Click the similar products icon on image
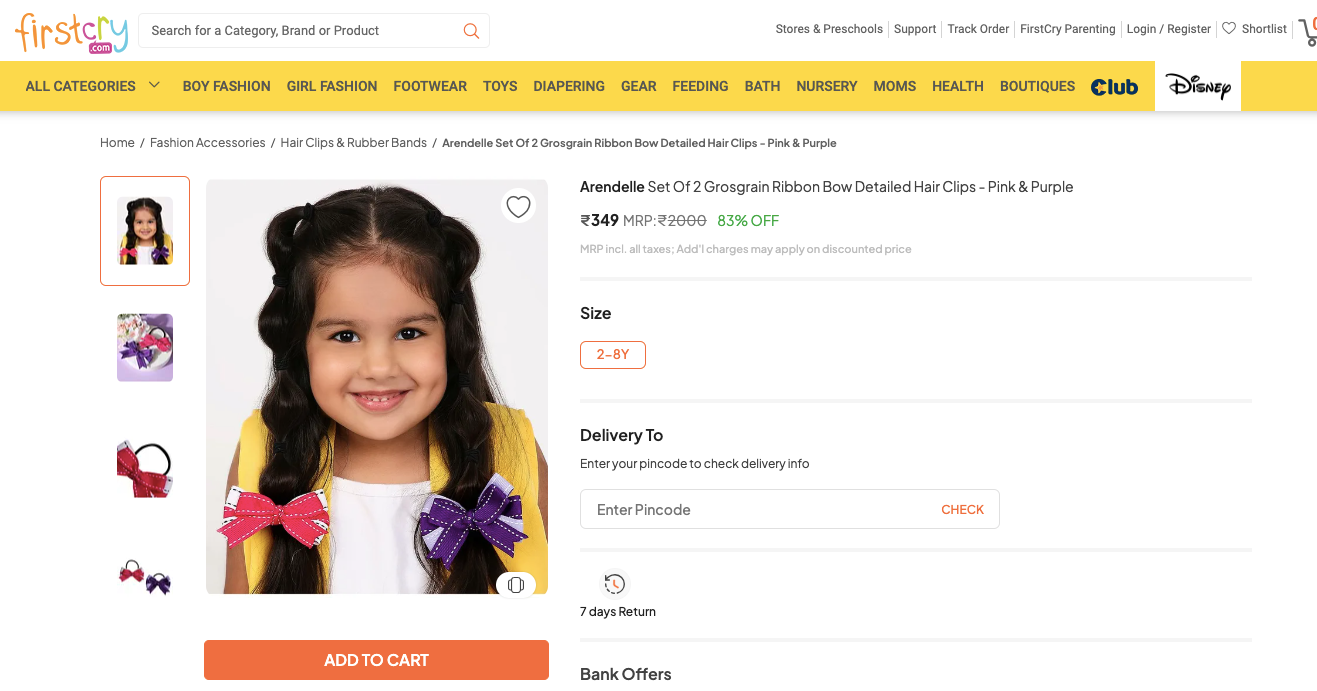This screenshot has height=691, width=1317. click(x=516, y=585)
